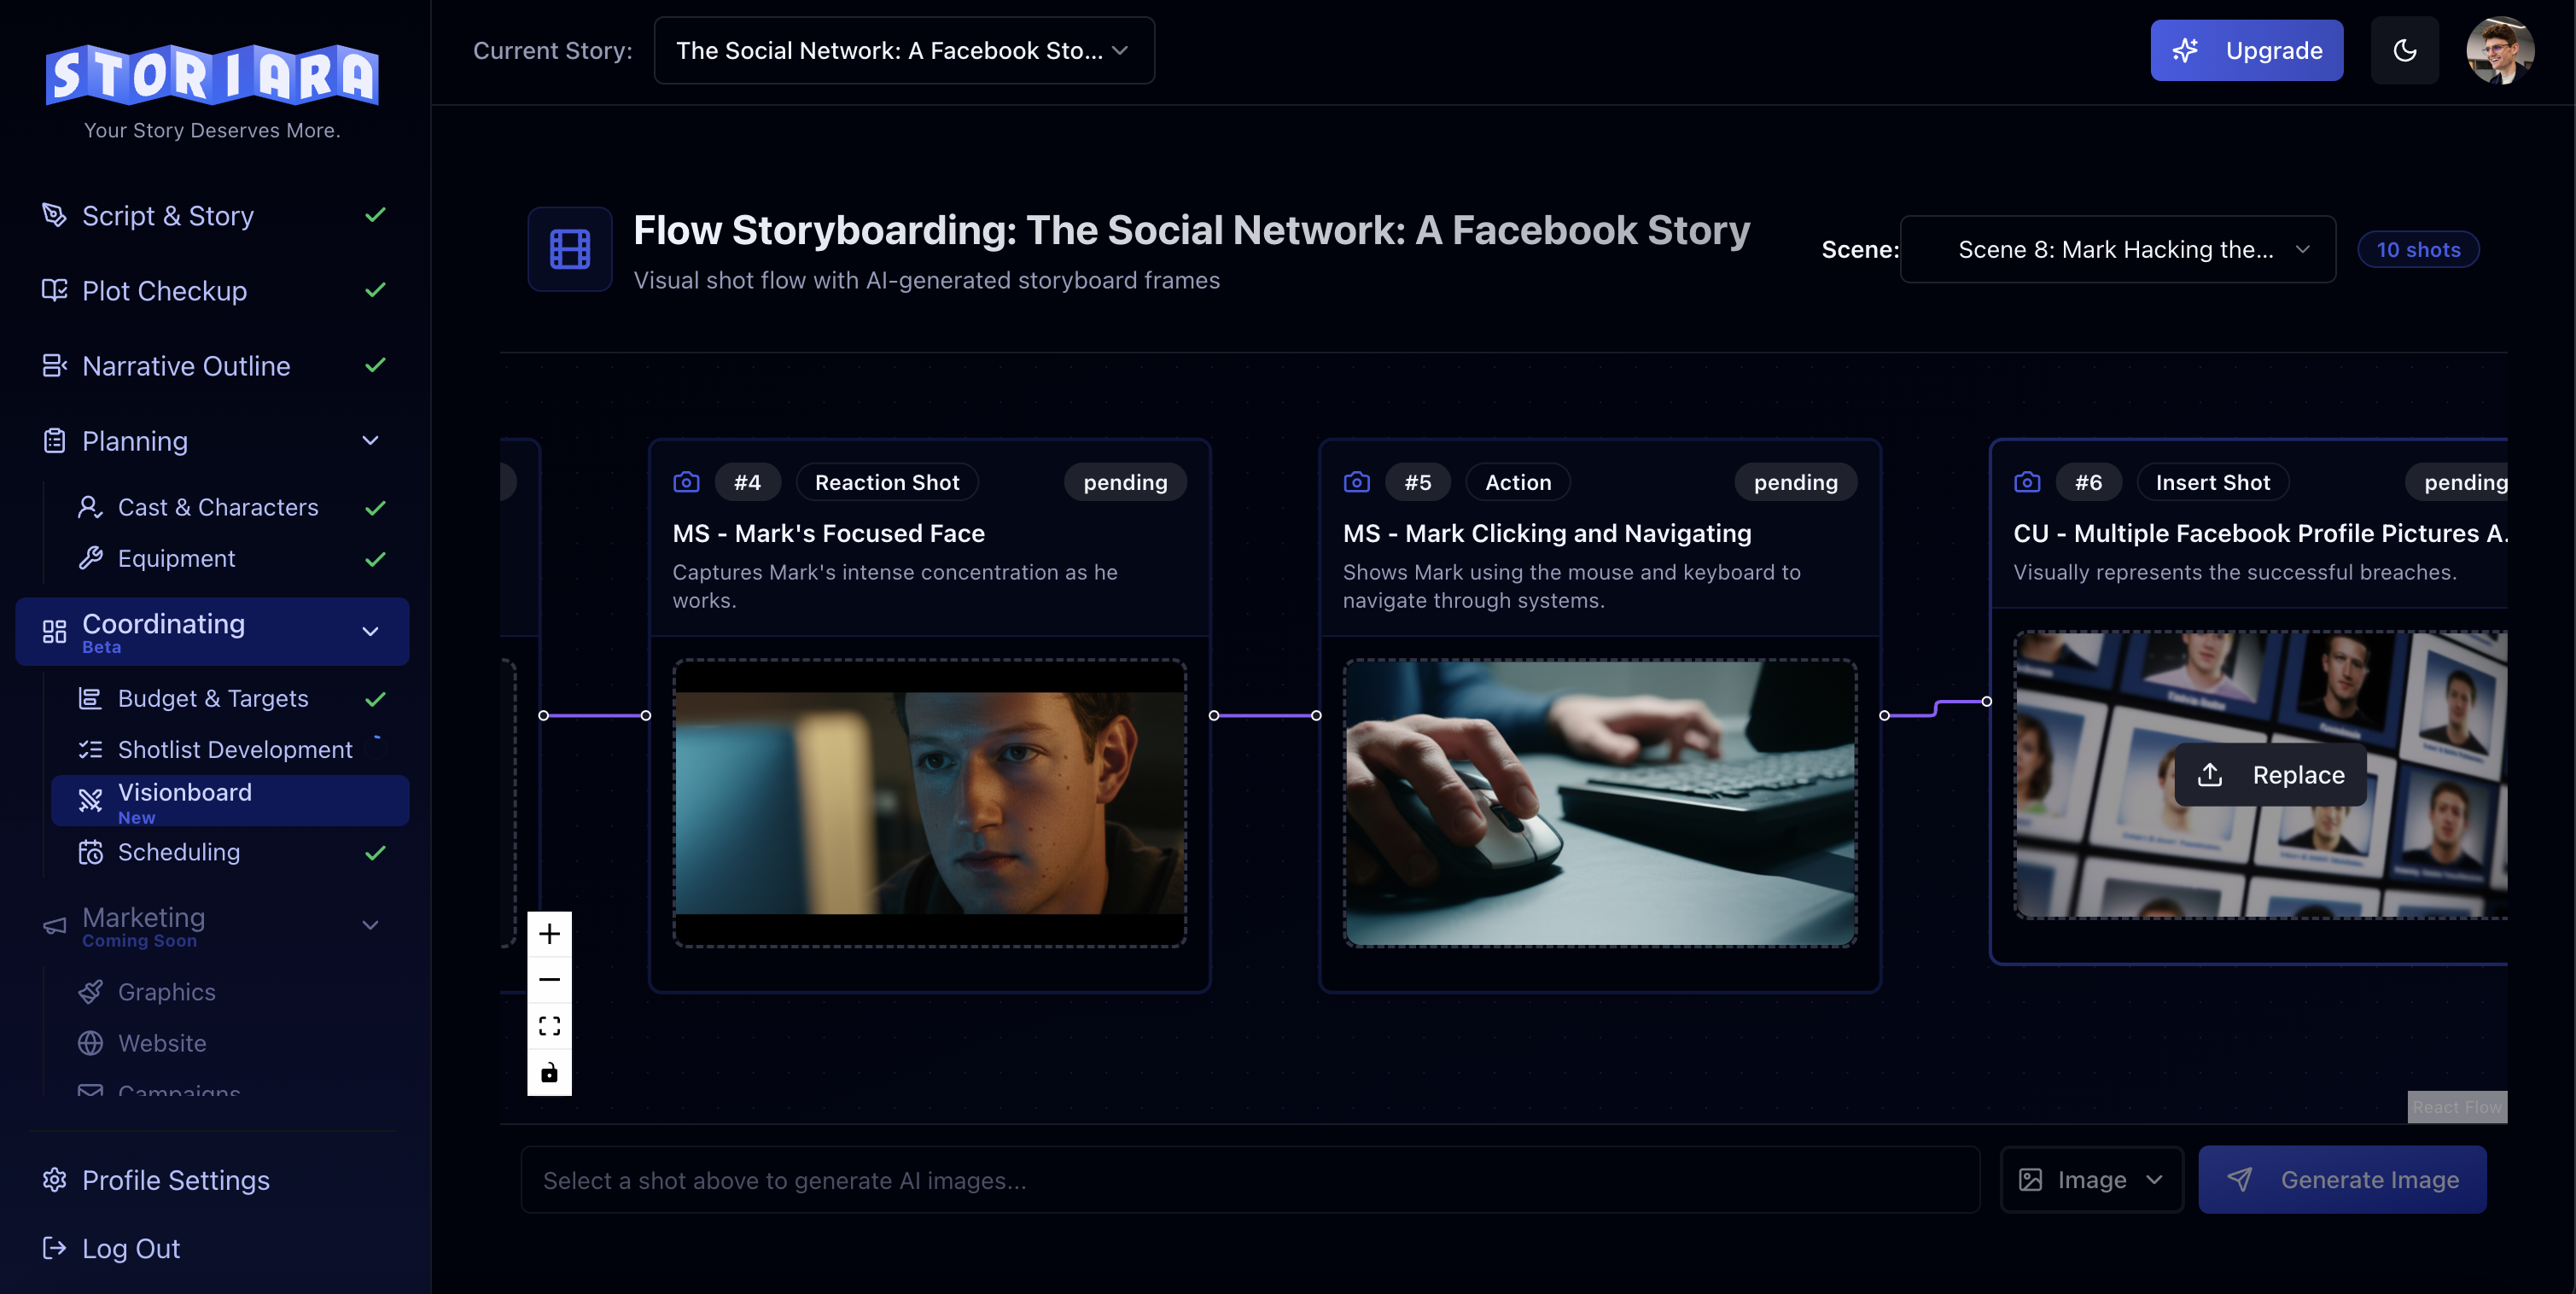The width and height of the screenshot is (2576, 1294).
Task: Zoom out the flow canvas
Action: pos(549,980)
